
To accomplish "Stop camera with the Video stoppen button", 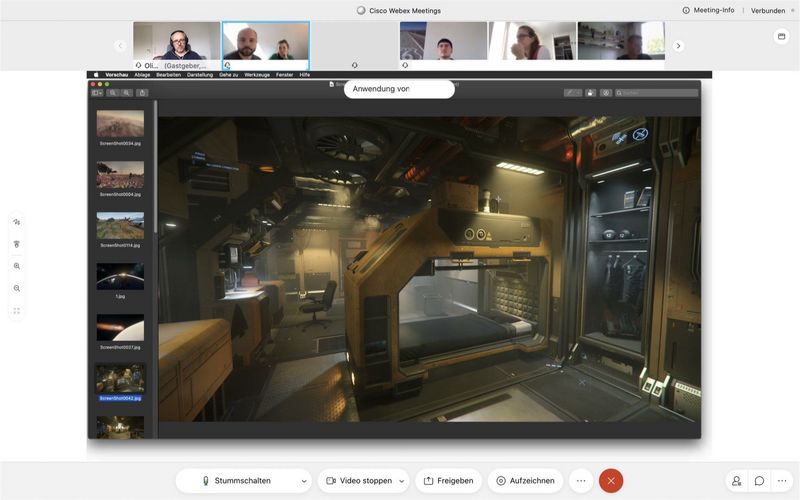I will 359,481.
